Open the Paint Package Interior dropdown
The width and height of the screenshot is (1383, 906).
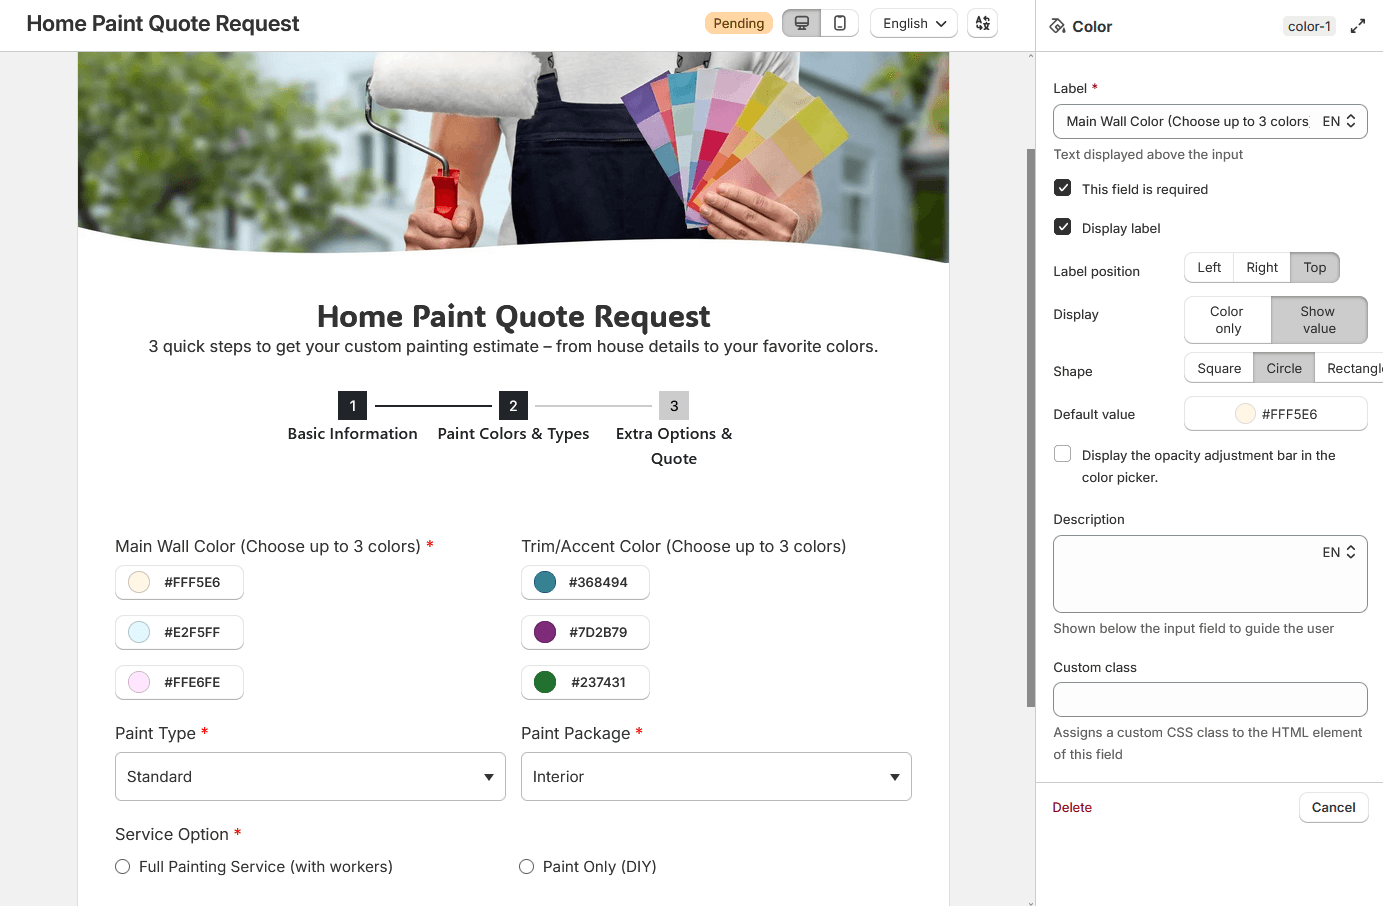click(x=716, y=777)
